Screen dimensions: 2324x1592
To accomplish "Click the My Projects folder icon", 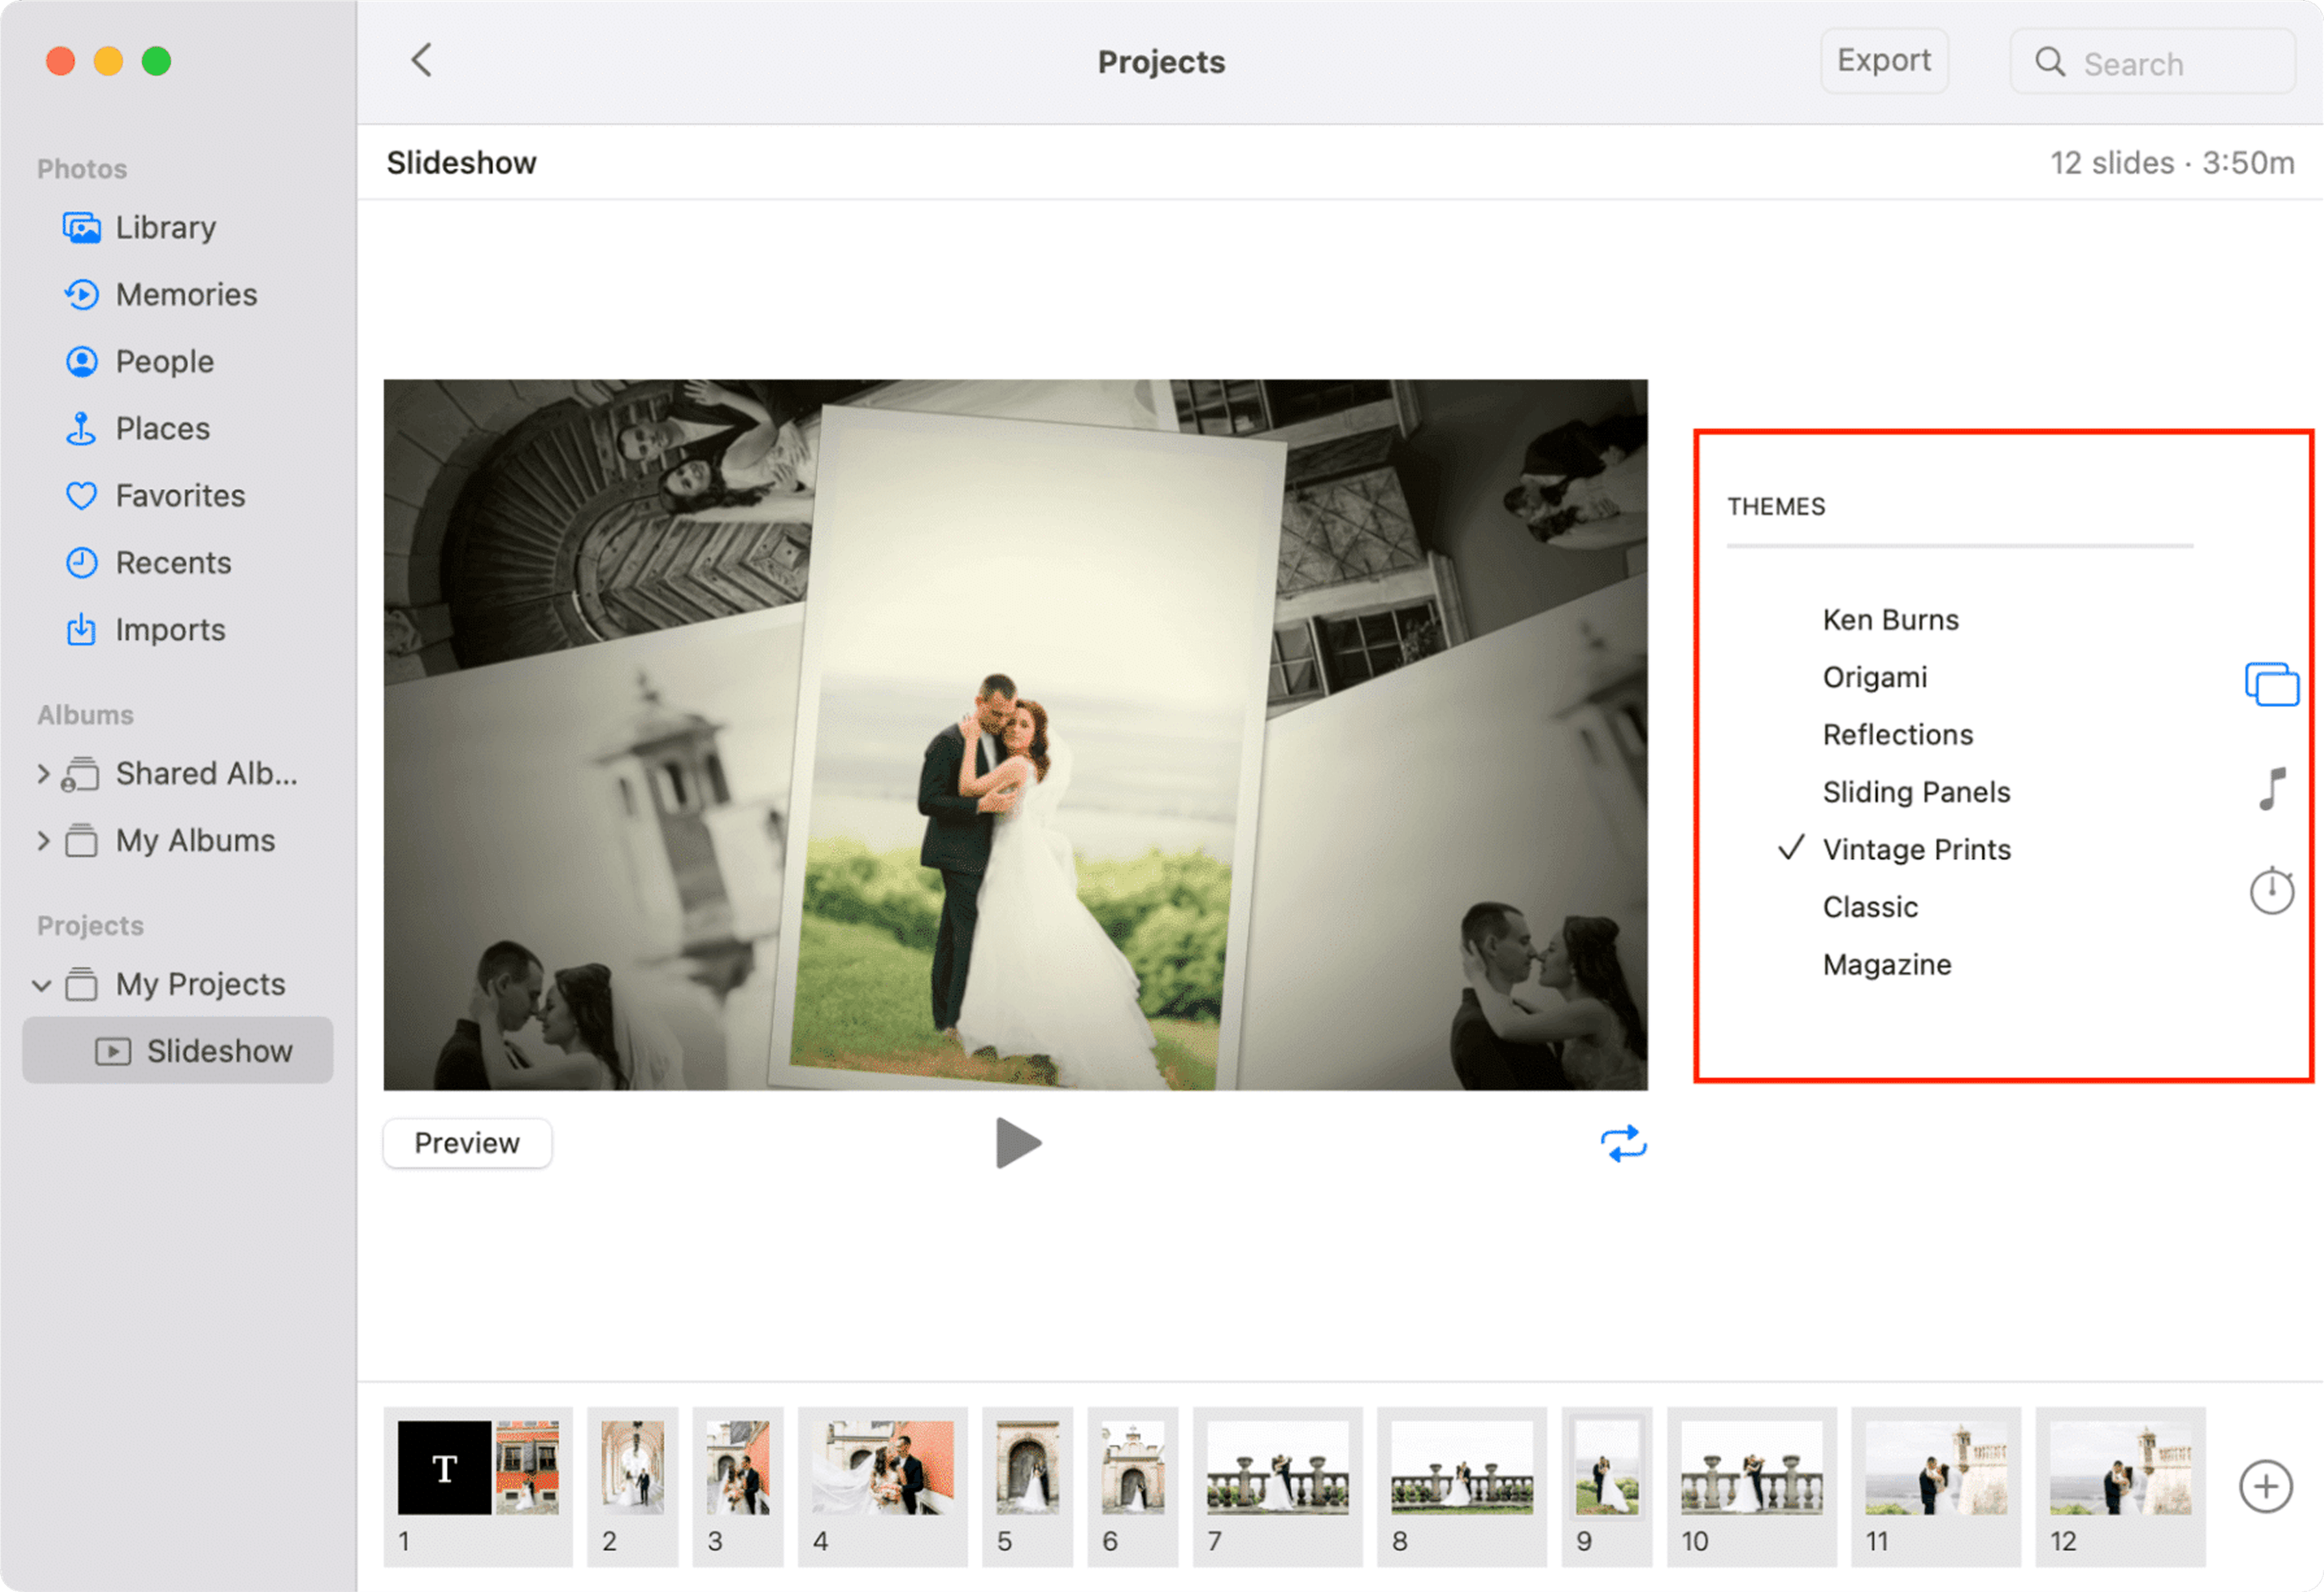I will coord(81,984).
